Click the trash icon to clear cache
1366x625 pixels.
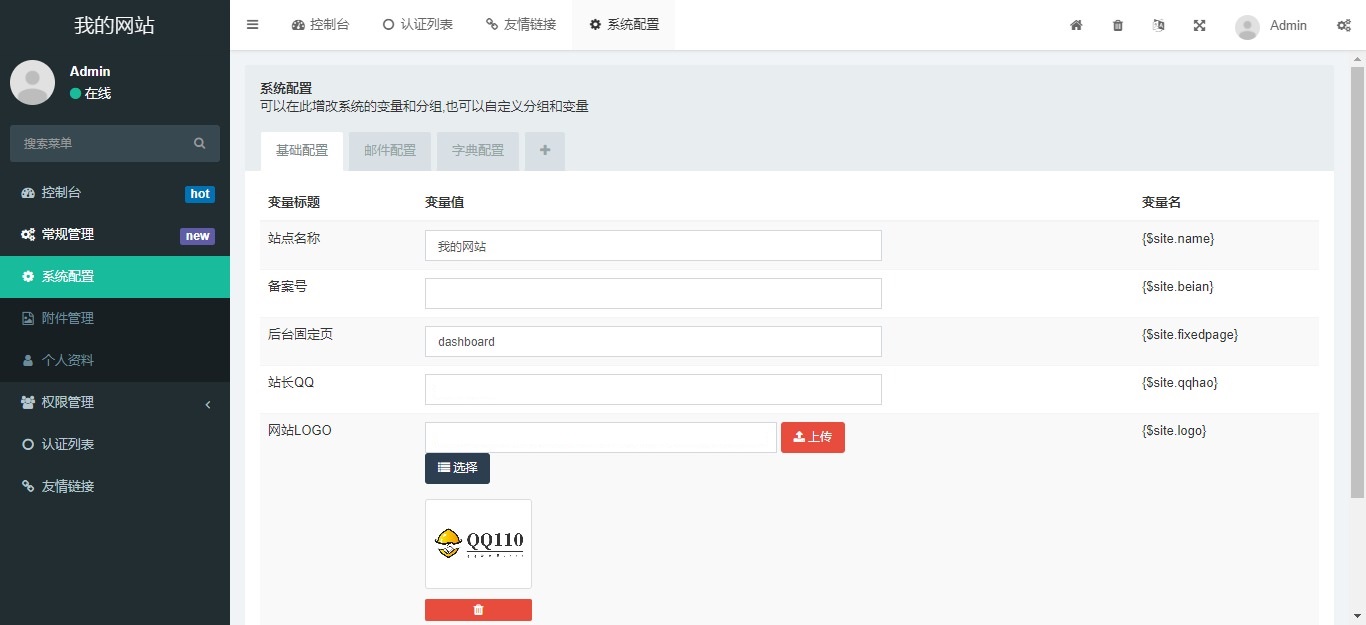[x=1117, y=25]
